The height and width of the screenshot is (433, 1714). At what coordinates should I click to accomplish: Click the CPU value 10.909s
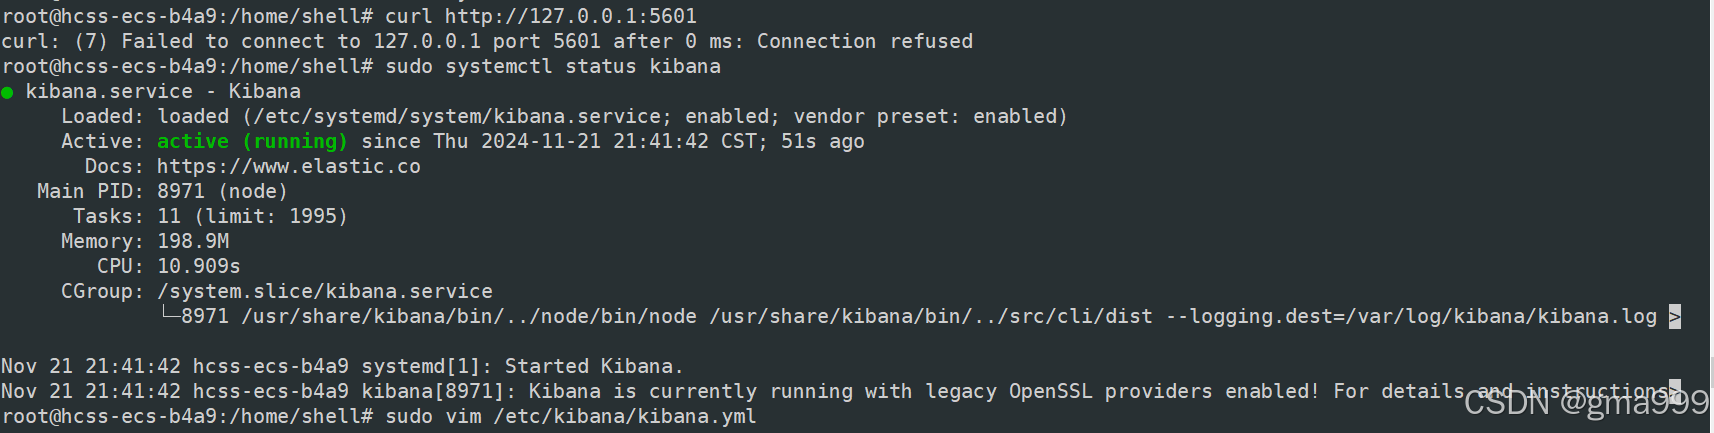(x=199, y=266)
